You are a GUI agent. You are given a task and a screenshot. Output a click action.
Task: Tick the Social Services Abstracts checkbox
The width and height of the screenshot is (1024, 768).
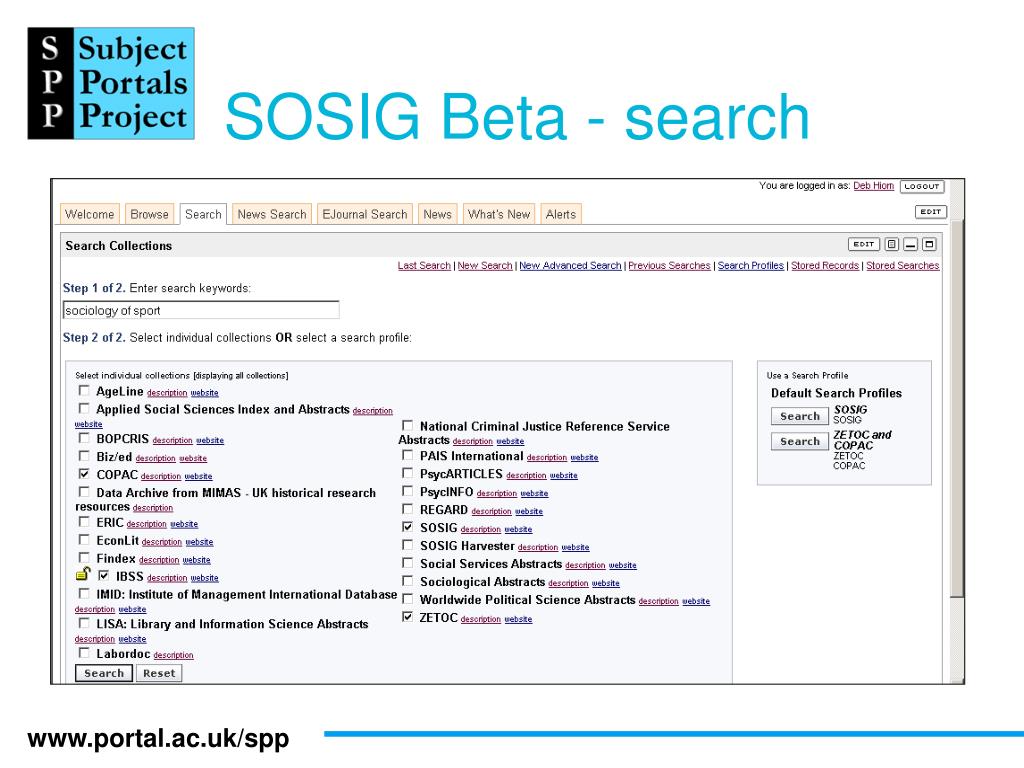(408, 562)
